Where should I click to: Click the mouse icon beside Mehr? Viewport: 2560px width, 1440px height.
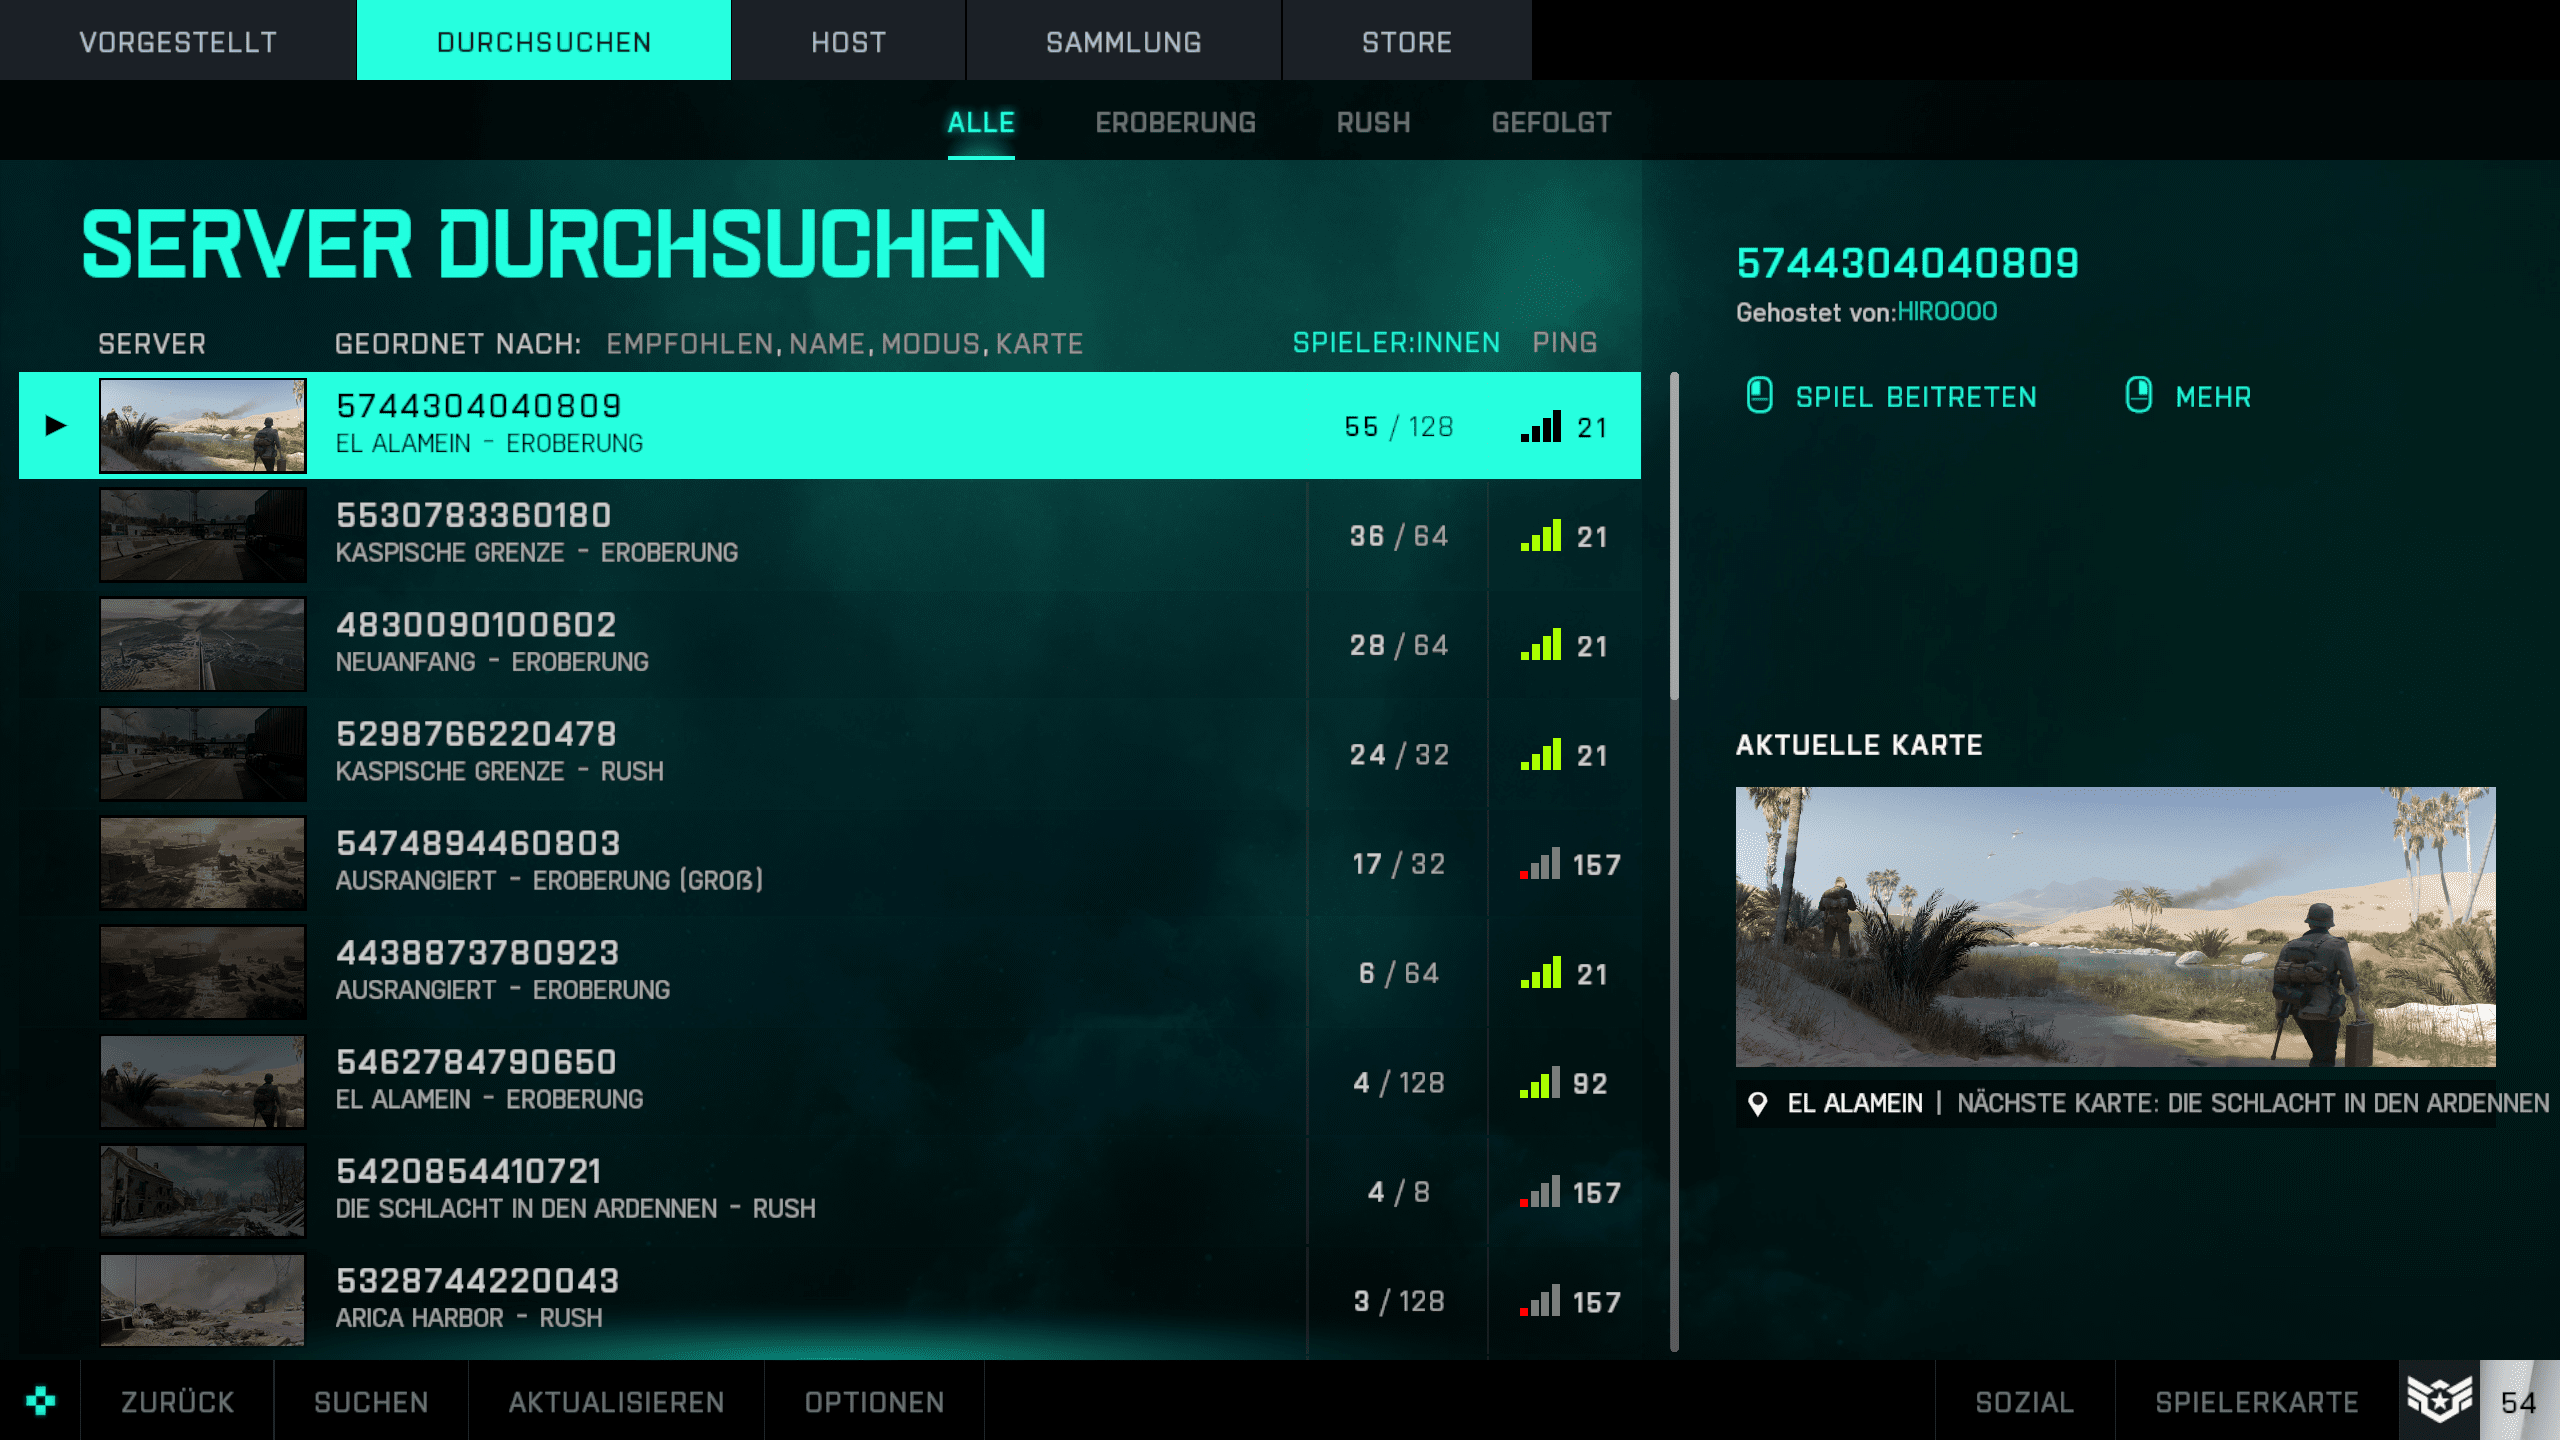pyautogui.click(x=2138, y=396)
